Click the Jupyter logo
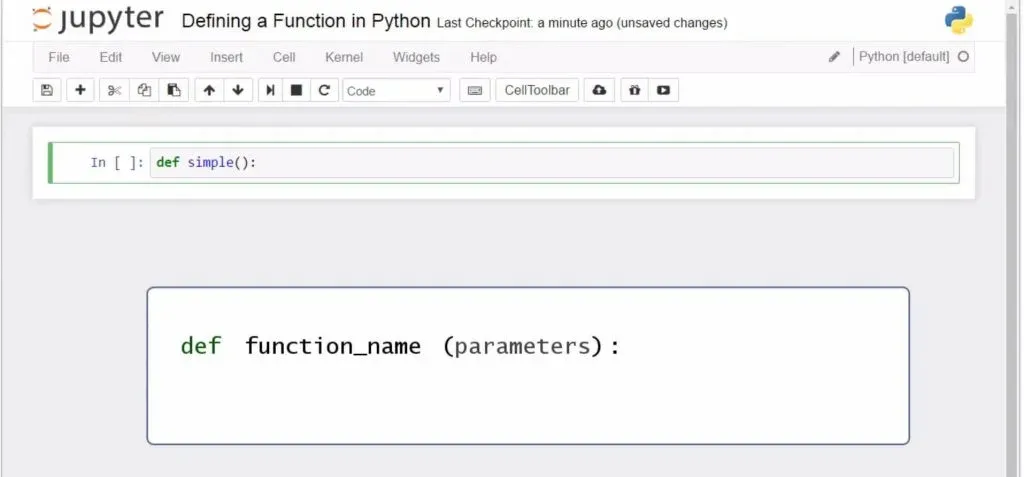The width and height of the screenshot is (1024, 477). 98,20
